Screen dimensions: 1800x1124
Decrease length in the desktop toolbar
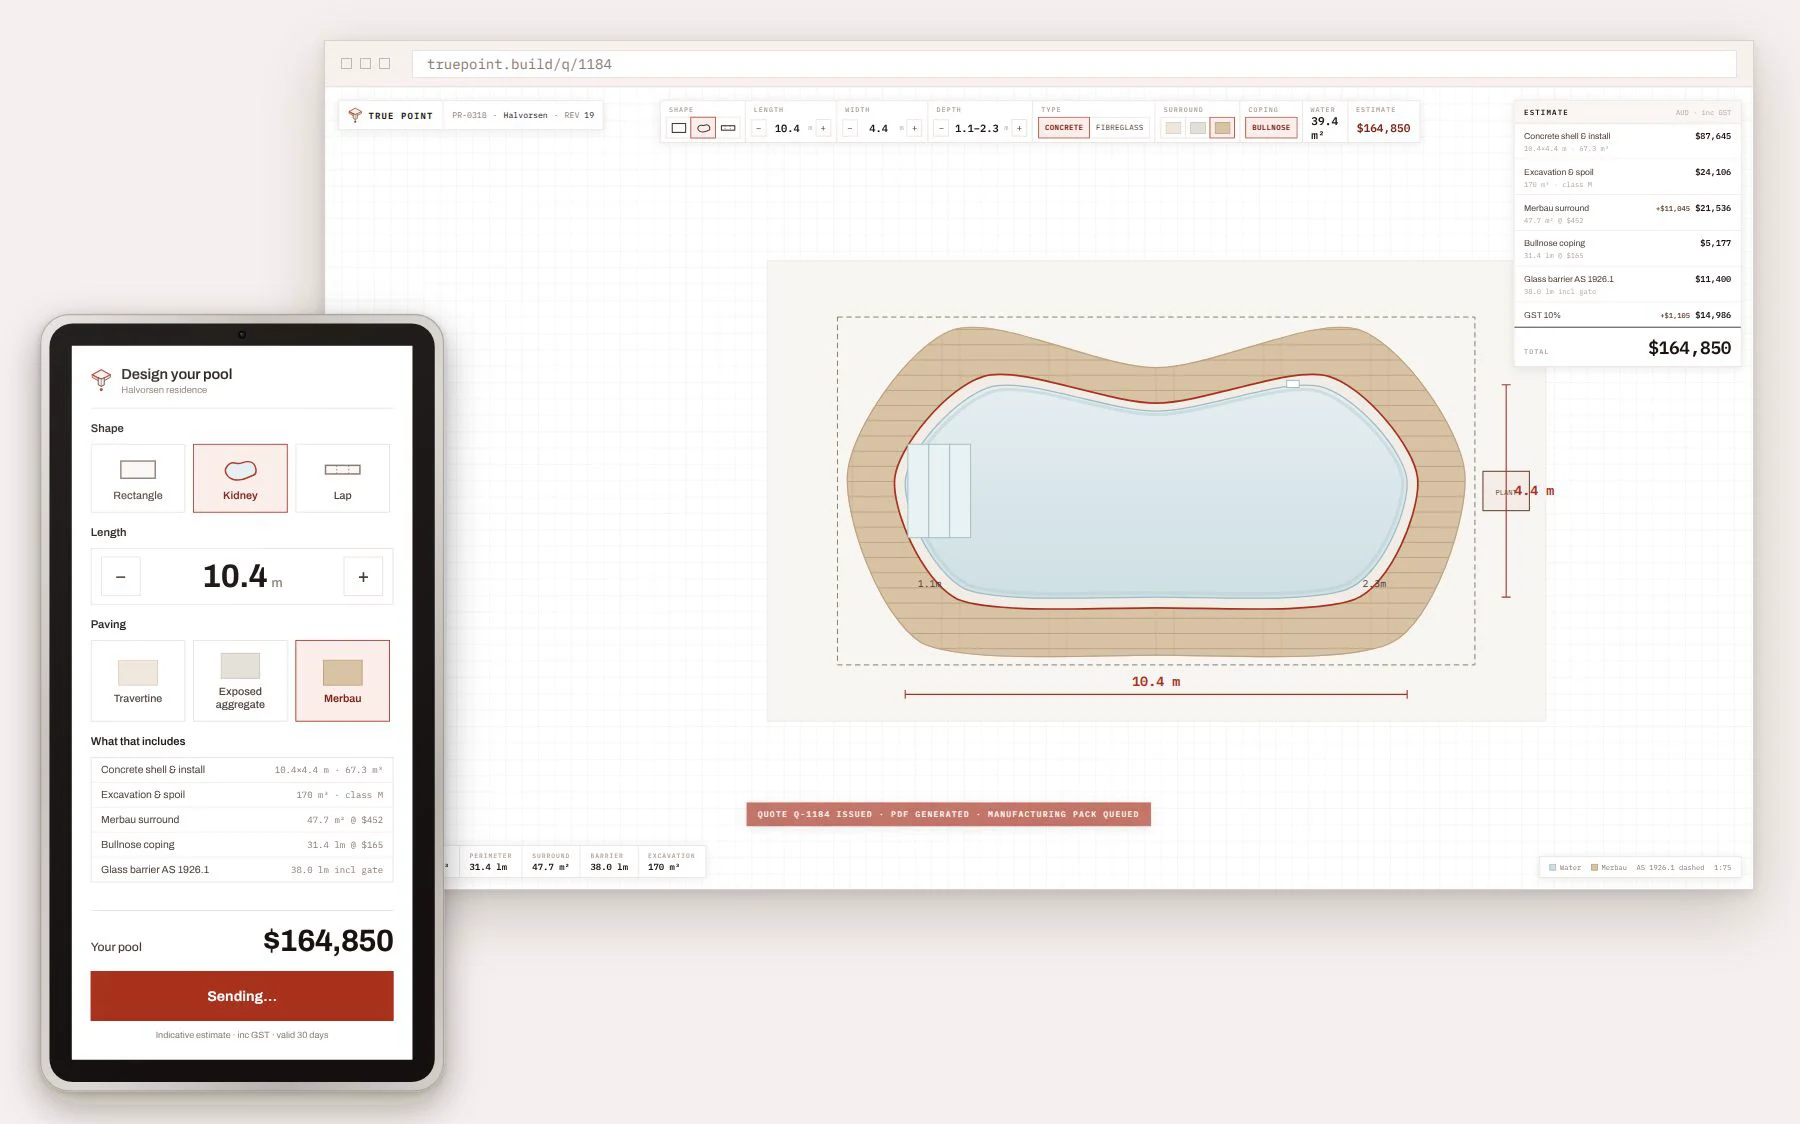point(760,128)
